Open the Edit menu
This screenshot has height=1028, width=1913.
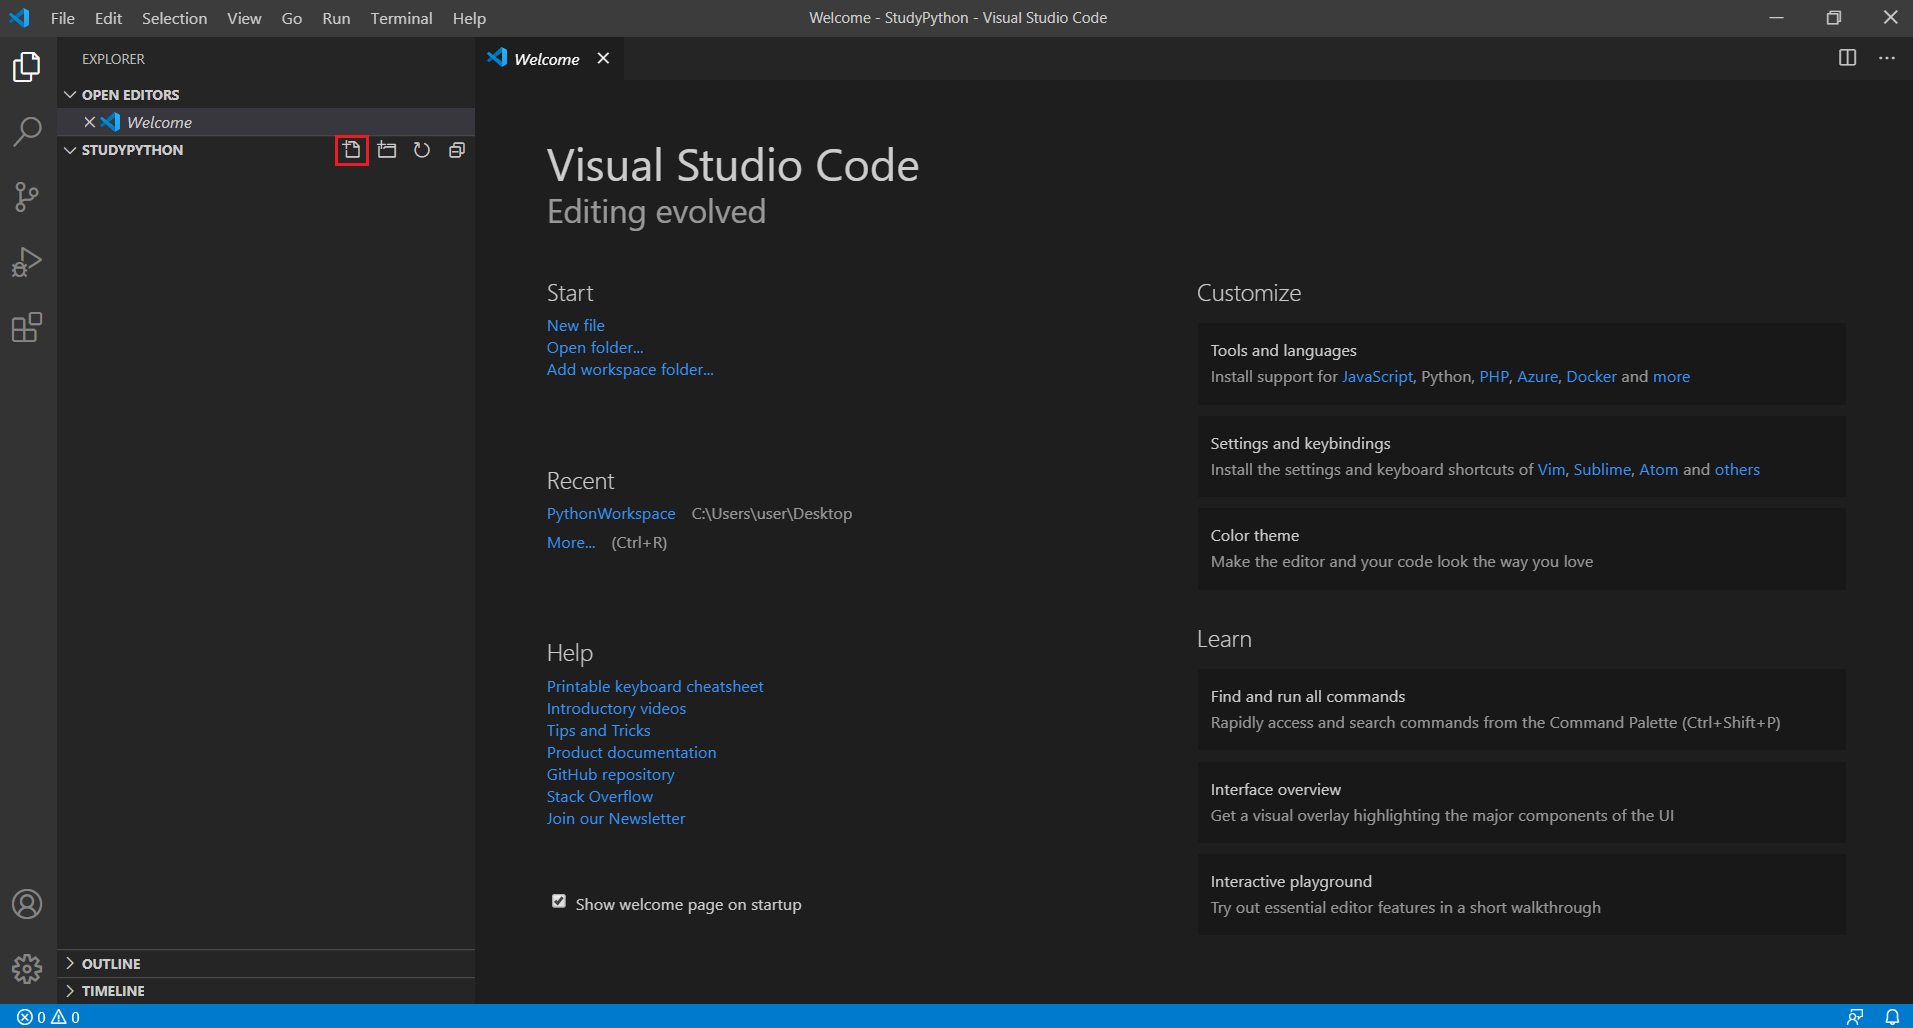(108, 18)
